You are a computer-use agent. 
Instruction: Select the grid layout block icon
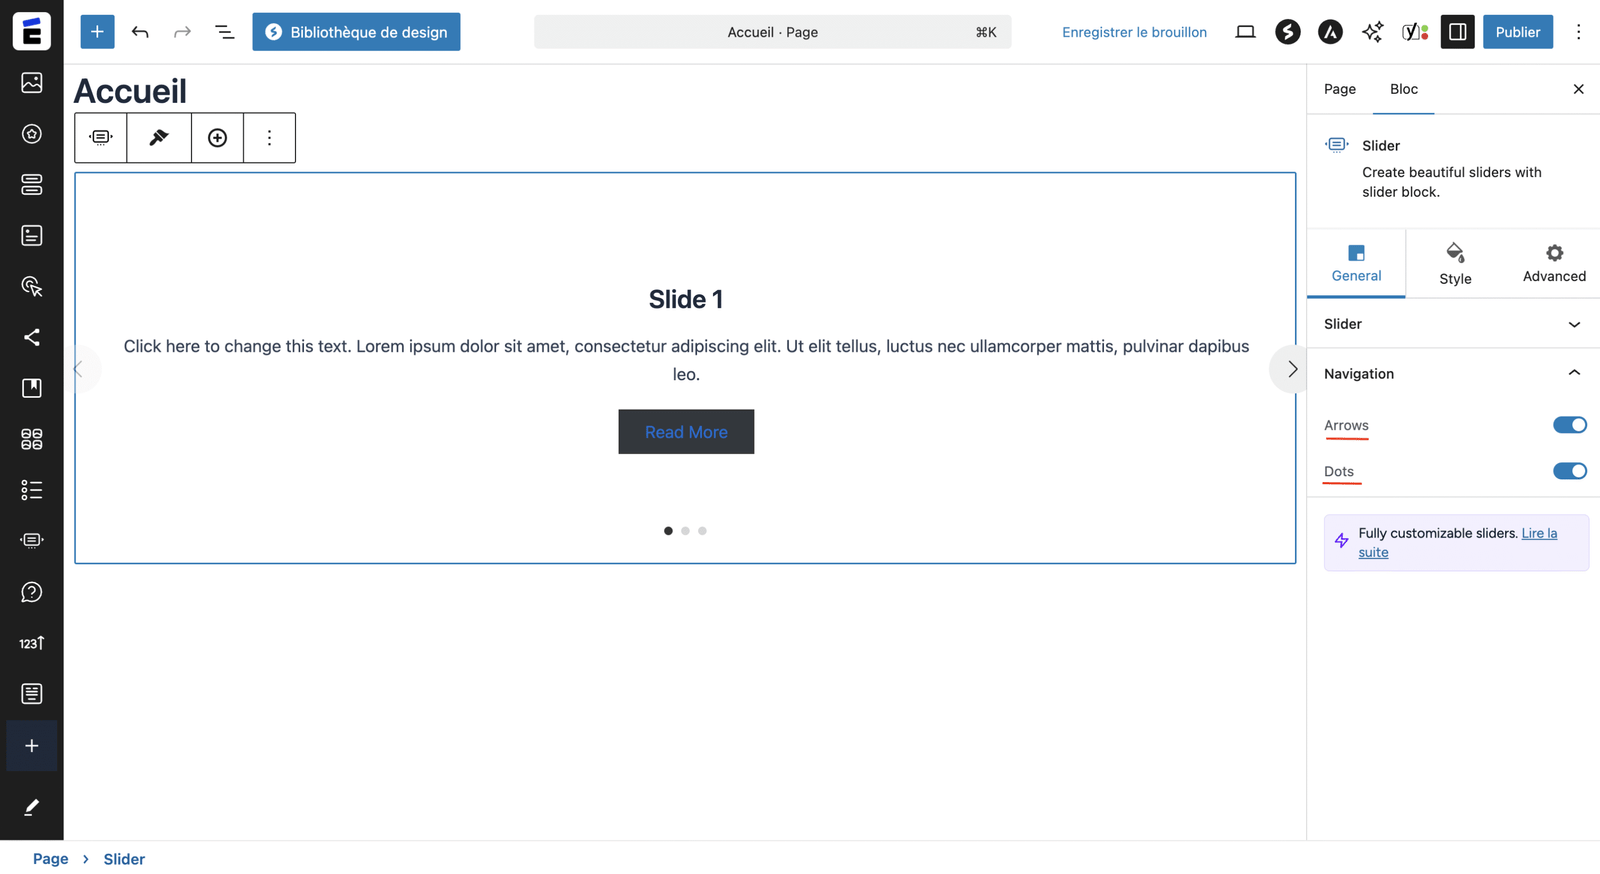32,439
